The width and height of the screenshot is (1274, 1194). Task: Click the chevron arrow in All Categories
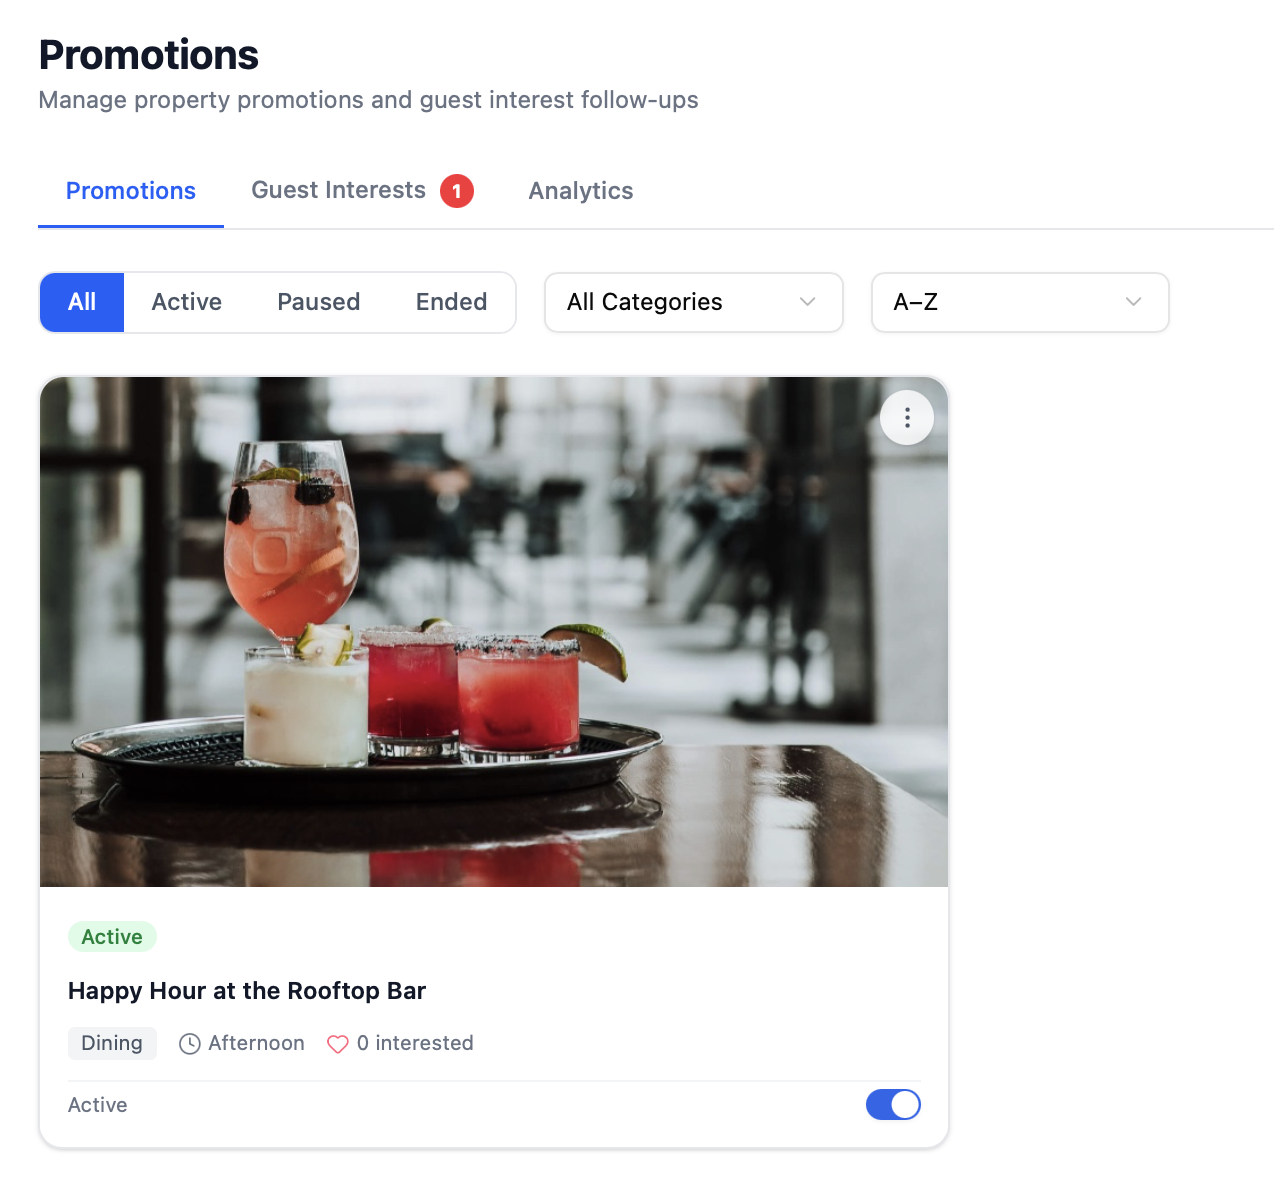(808, 302)
